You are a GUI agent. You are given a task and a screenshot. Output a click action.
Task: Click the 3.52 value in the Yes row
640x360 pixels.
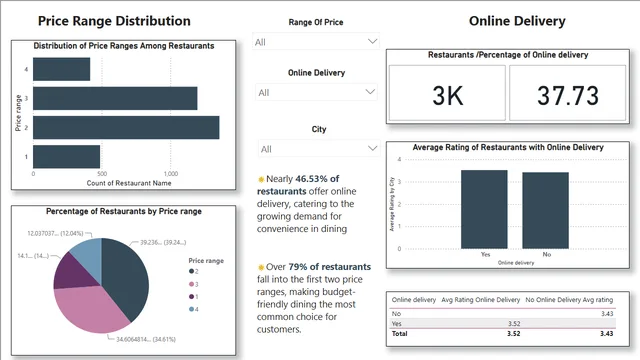click(x=514, y=324)
